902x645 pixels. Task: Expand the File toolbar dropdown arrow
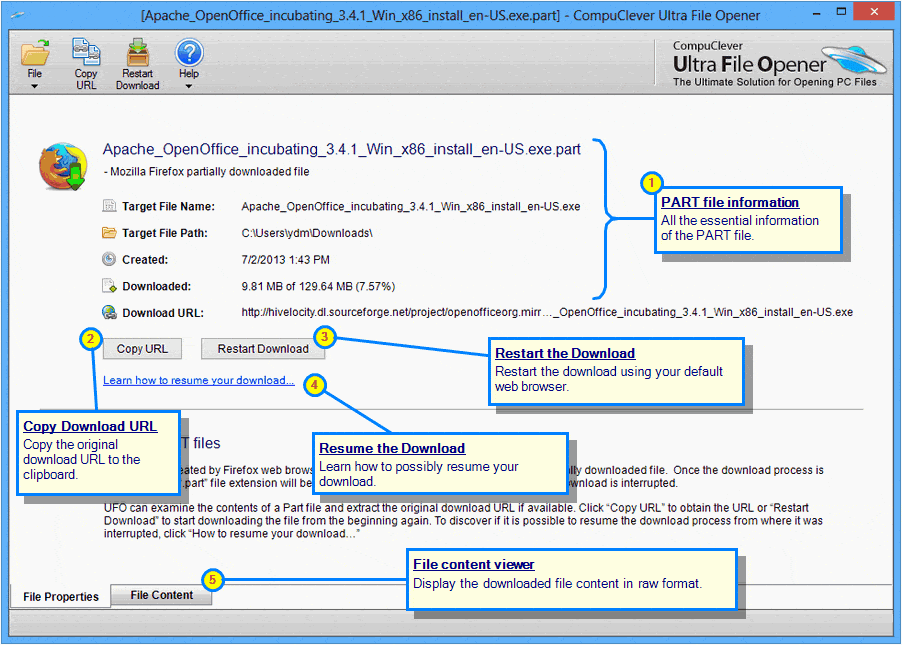(x=35, y=85)
